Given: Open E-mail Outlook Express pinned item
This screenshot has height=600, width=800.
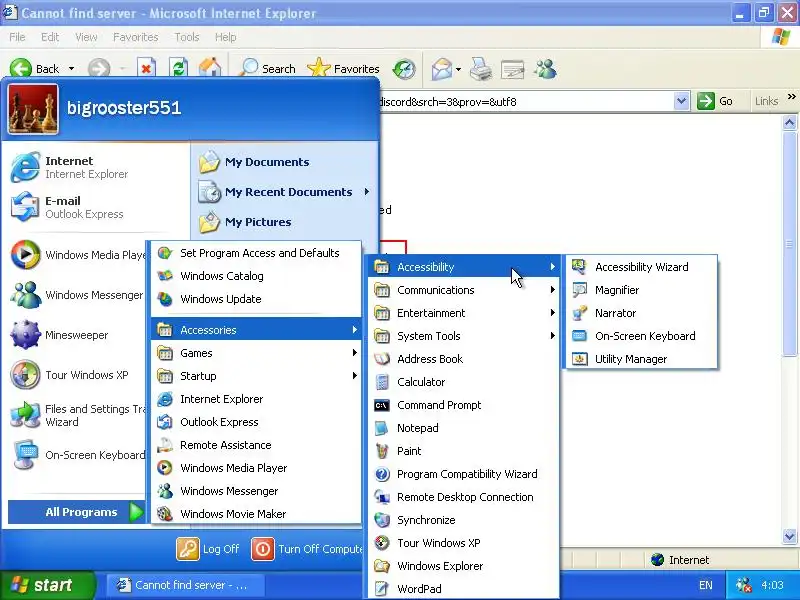Looking at the screenshot, I should (95, 207).
